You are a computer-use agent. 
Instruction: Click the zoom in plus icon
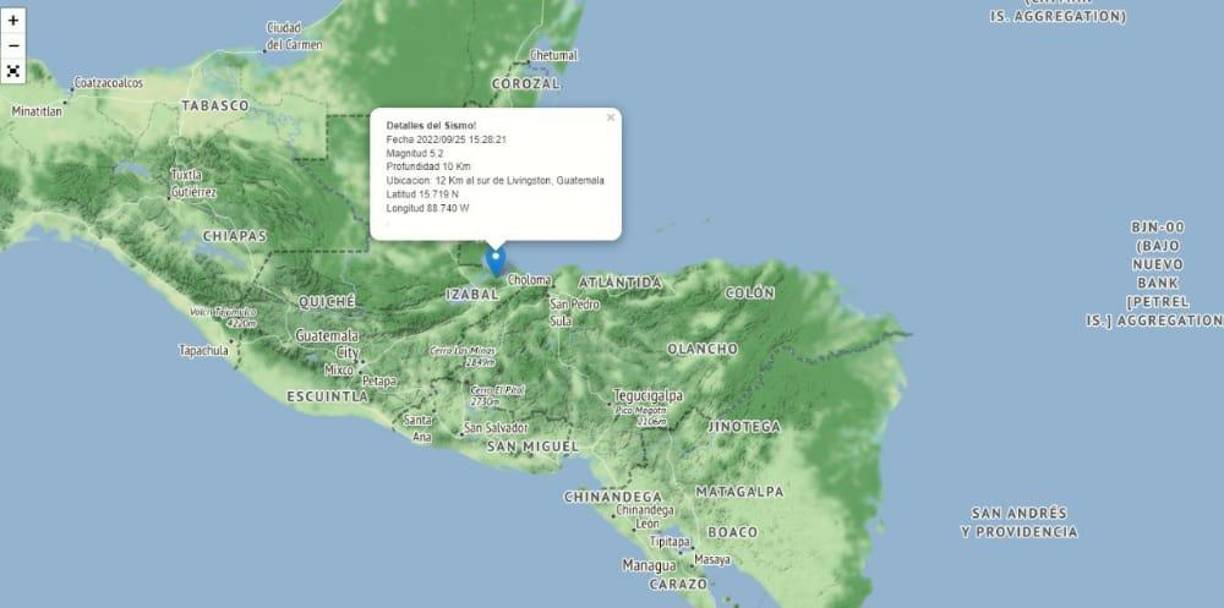pos(14,21)
